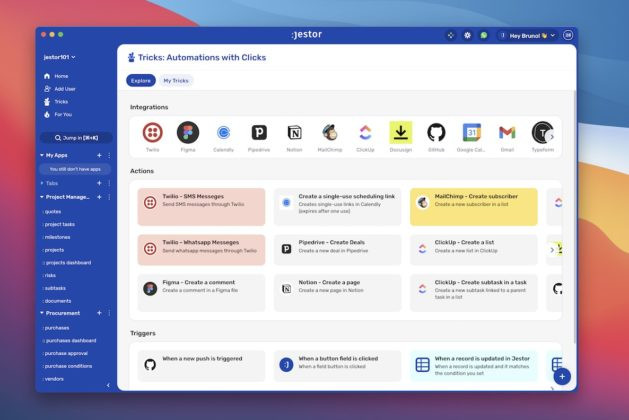
Task: Switch to the My Tricks tab
Action: (176, 81)
